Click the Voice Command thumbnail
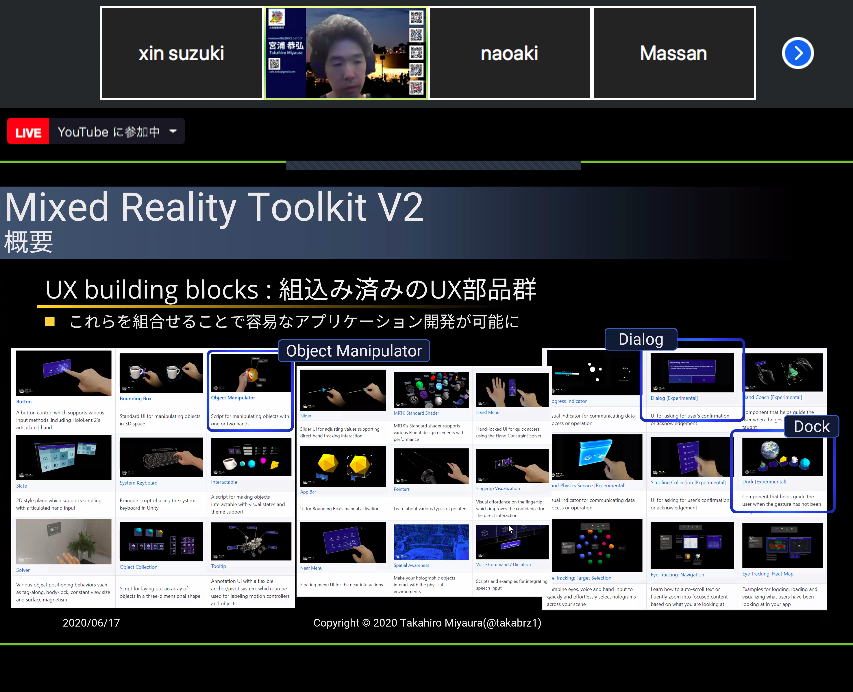Screen dimensions: 853x692 512,542
